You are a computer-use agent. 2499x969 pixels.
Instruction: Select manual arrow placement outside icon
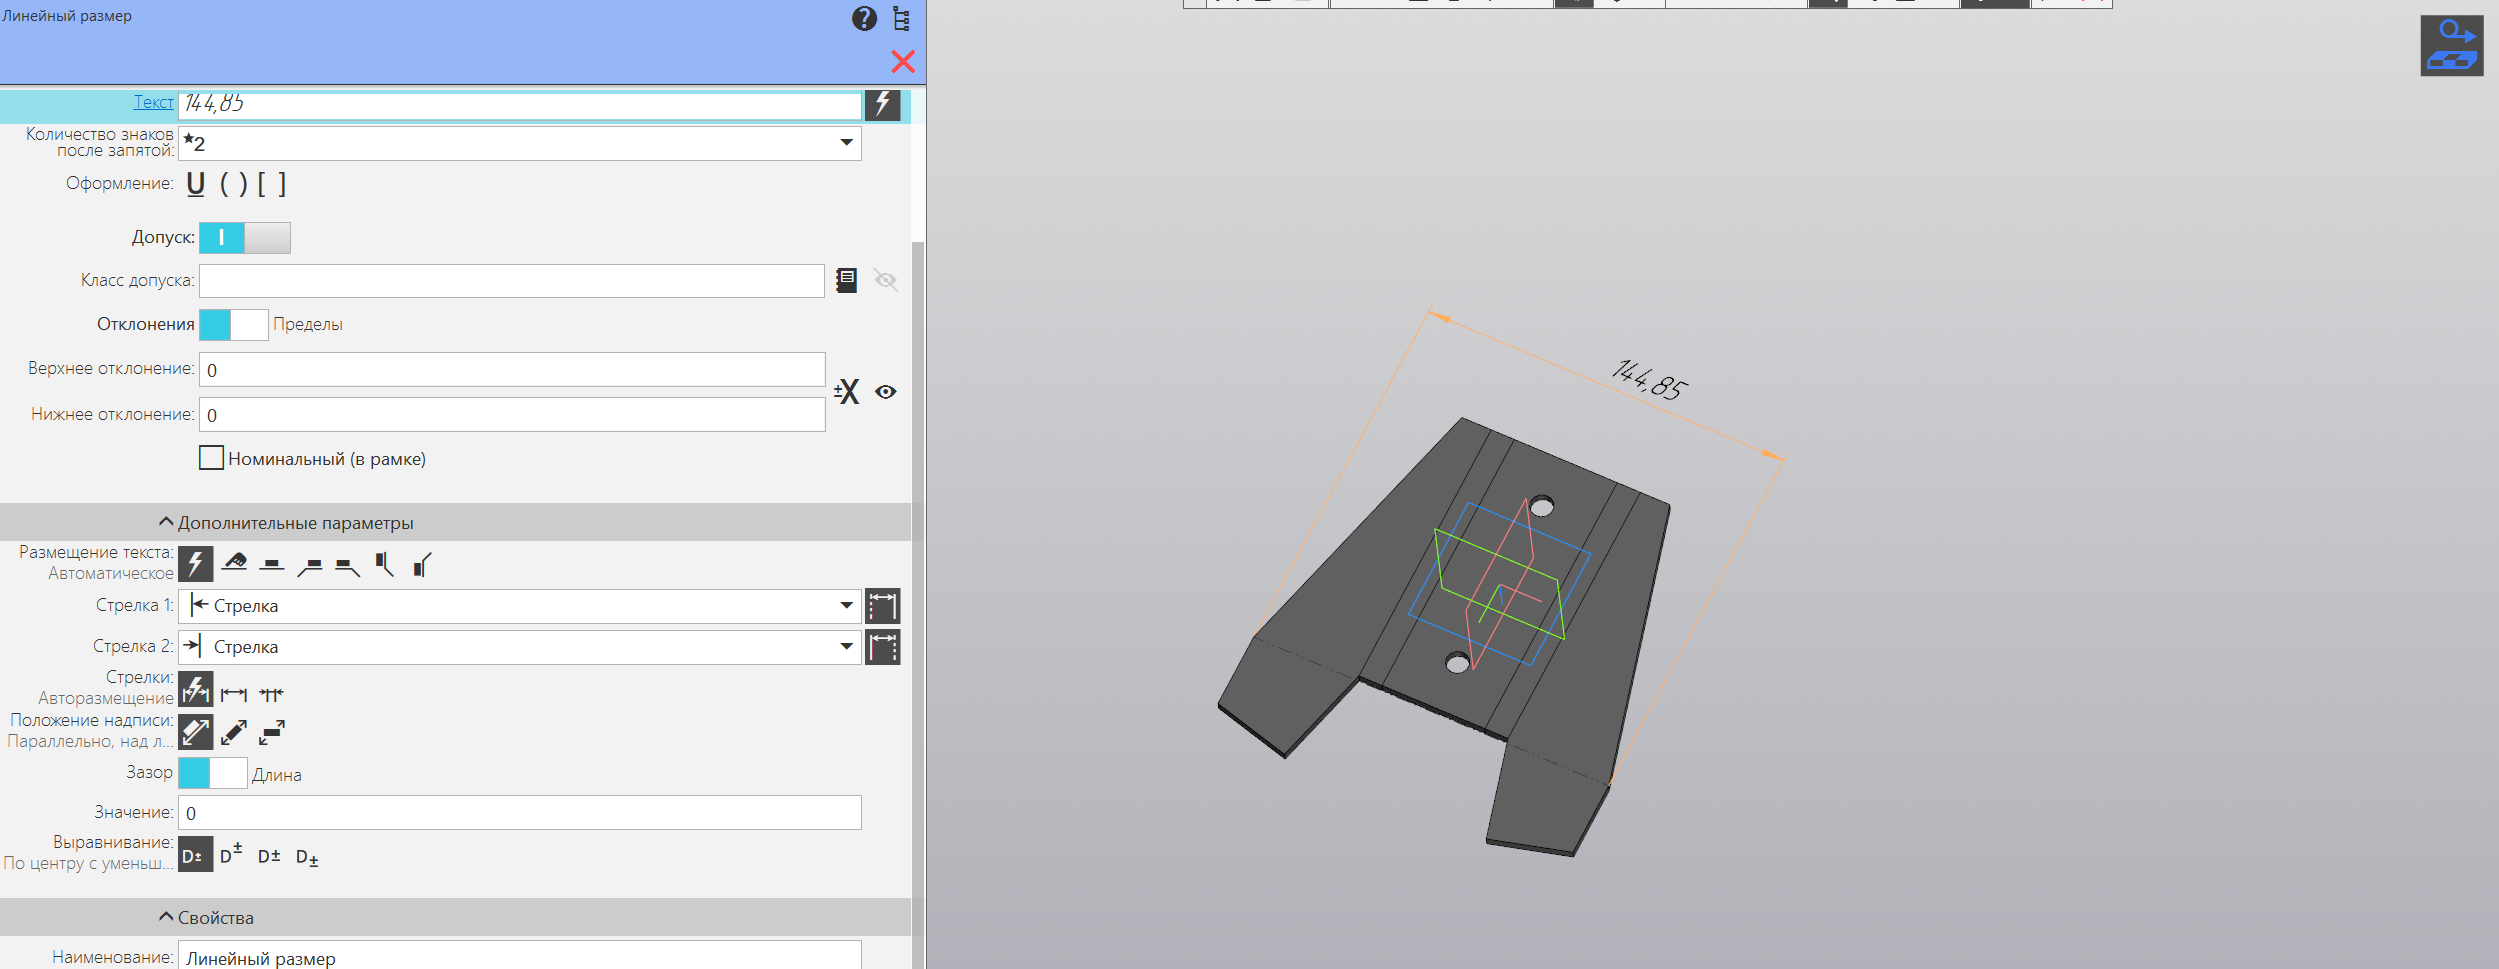pyautogui.click(x=271, y=695)
